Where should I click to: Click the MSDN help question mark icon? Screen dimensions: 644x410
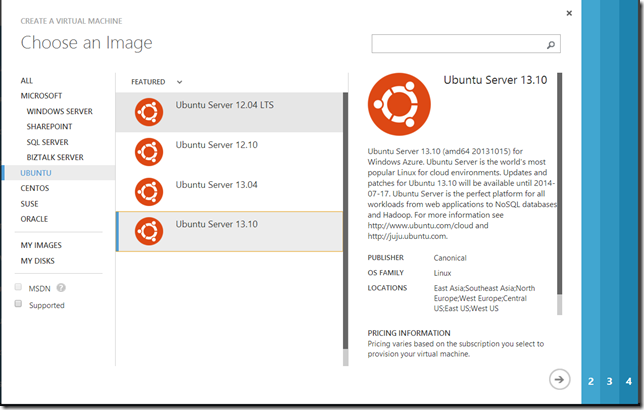coord(61,288)
